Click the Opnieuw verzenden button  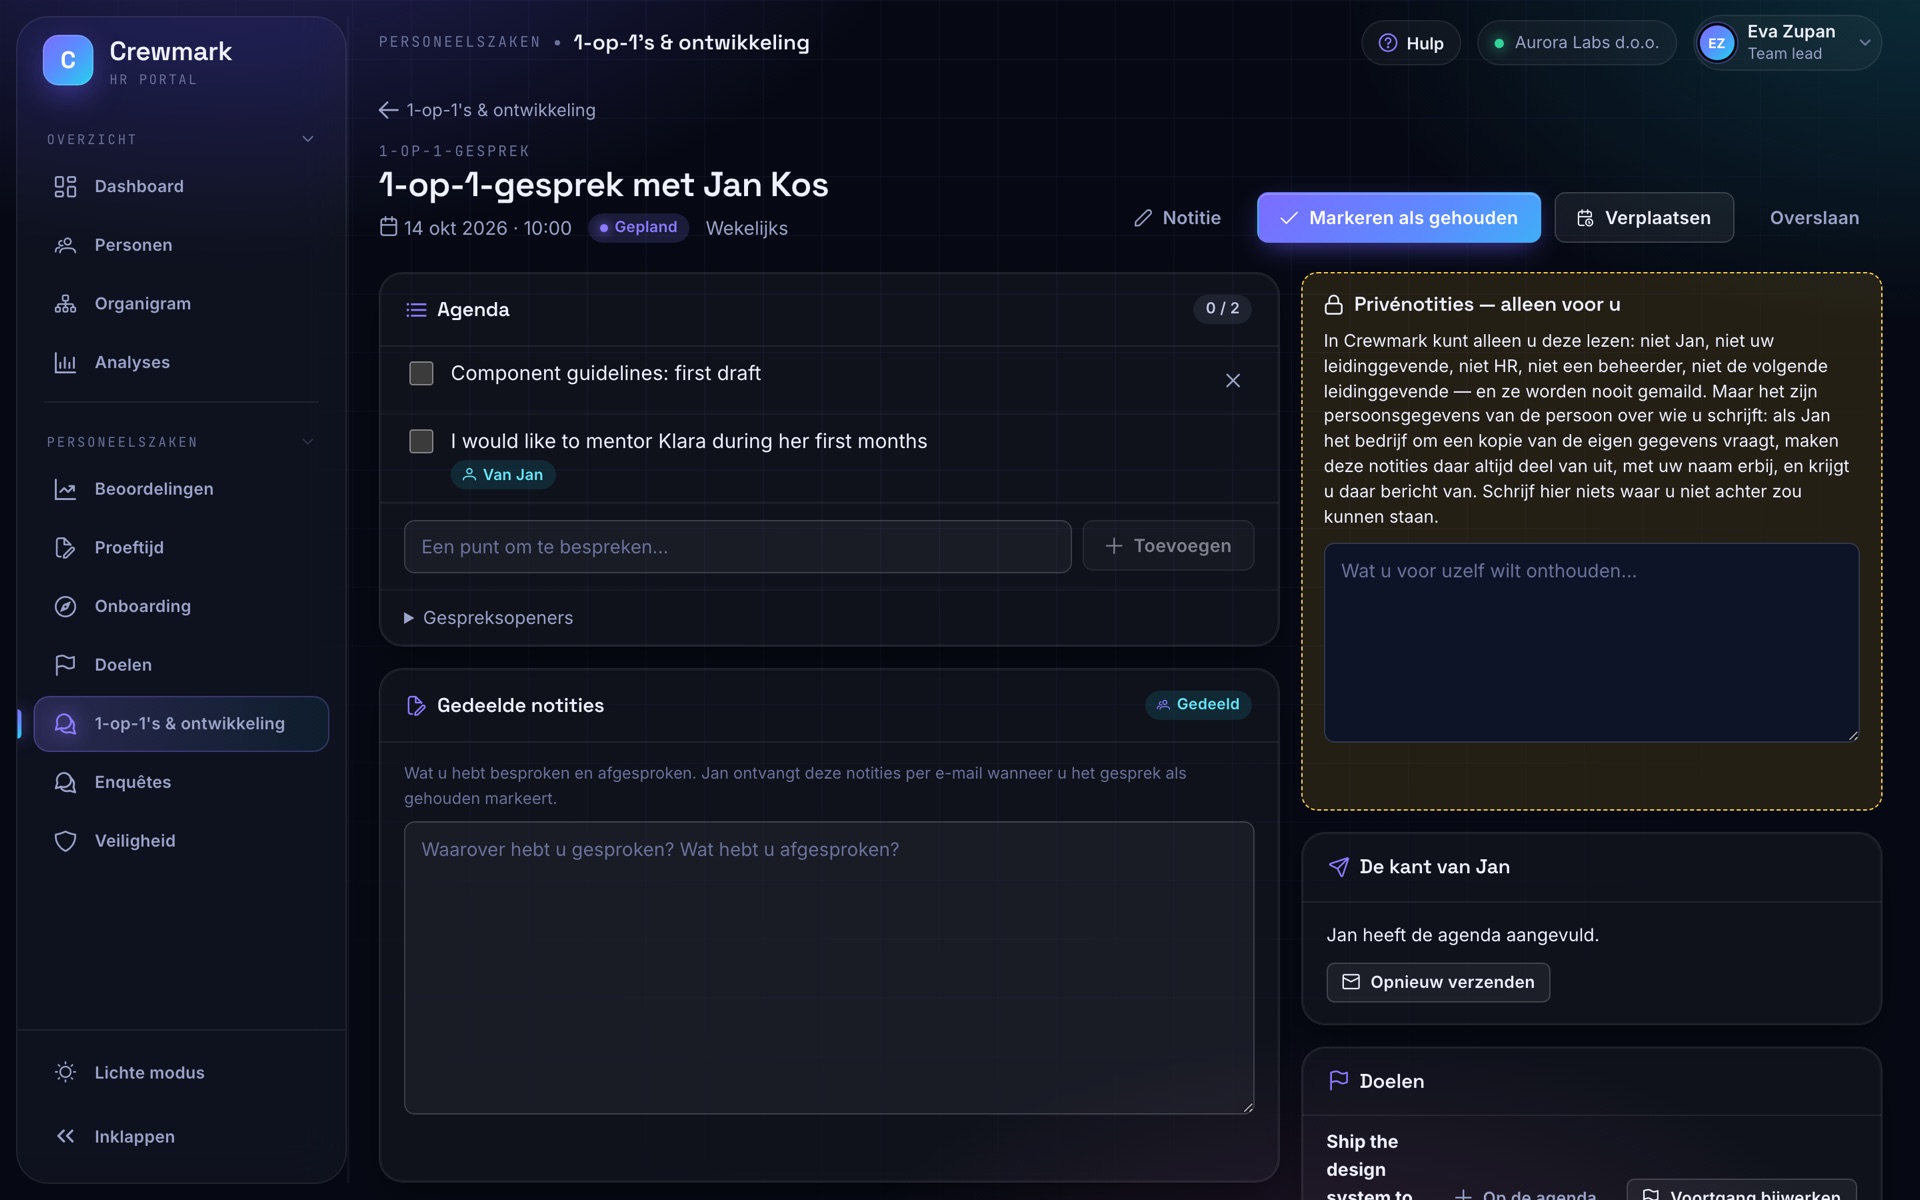1437,982
